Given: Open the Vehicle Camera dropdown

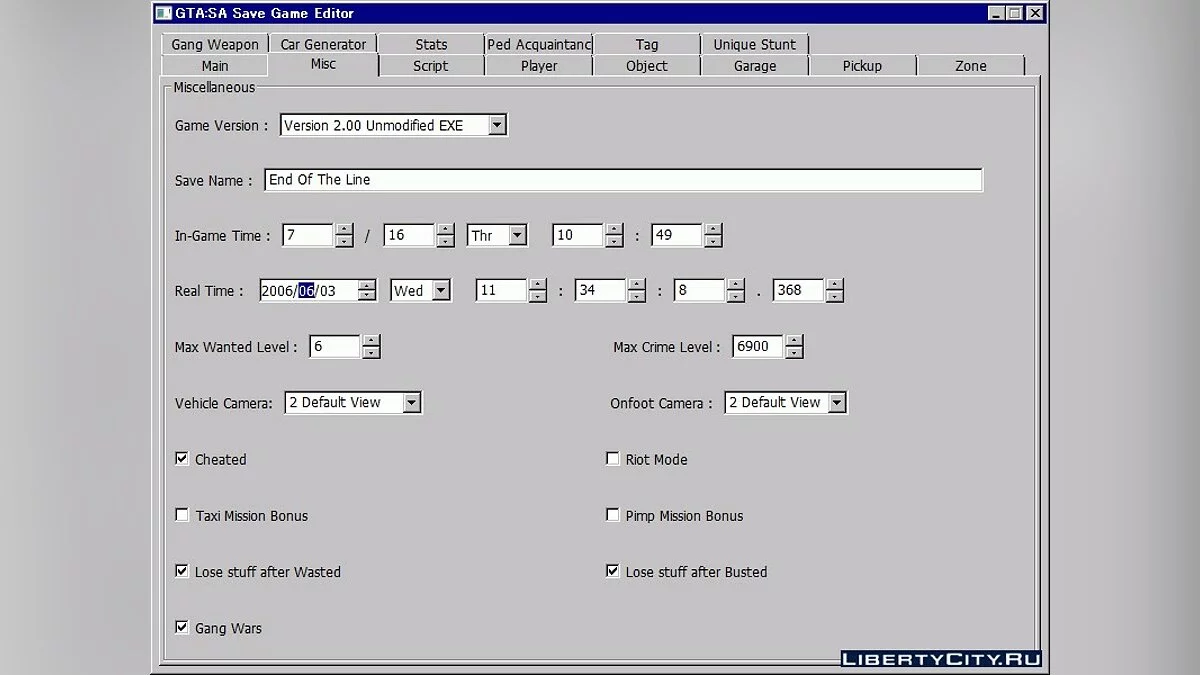Looking at the screenshot, I should coord(411,402).
